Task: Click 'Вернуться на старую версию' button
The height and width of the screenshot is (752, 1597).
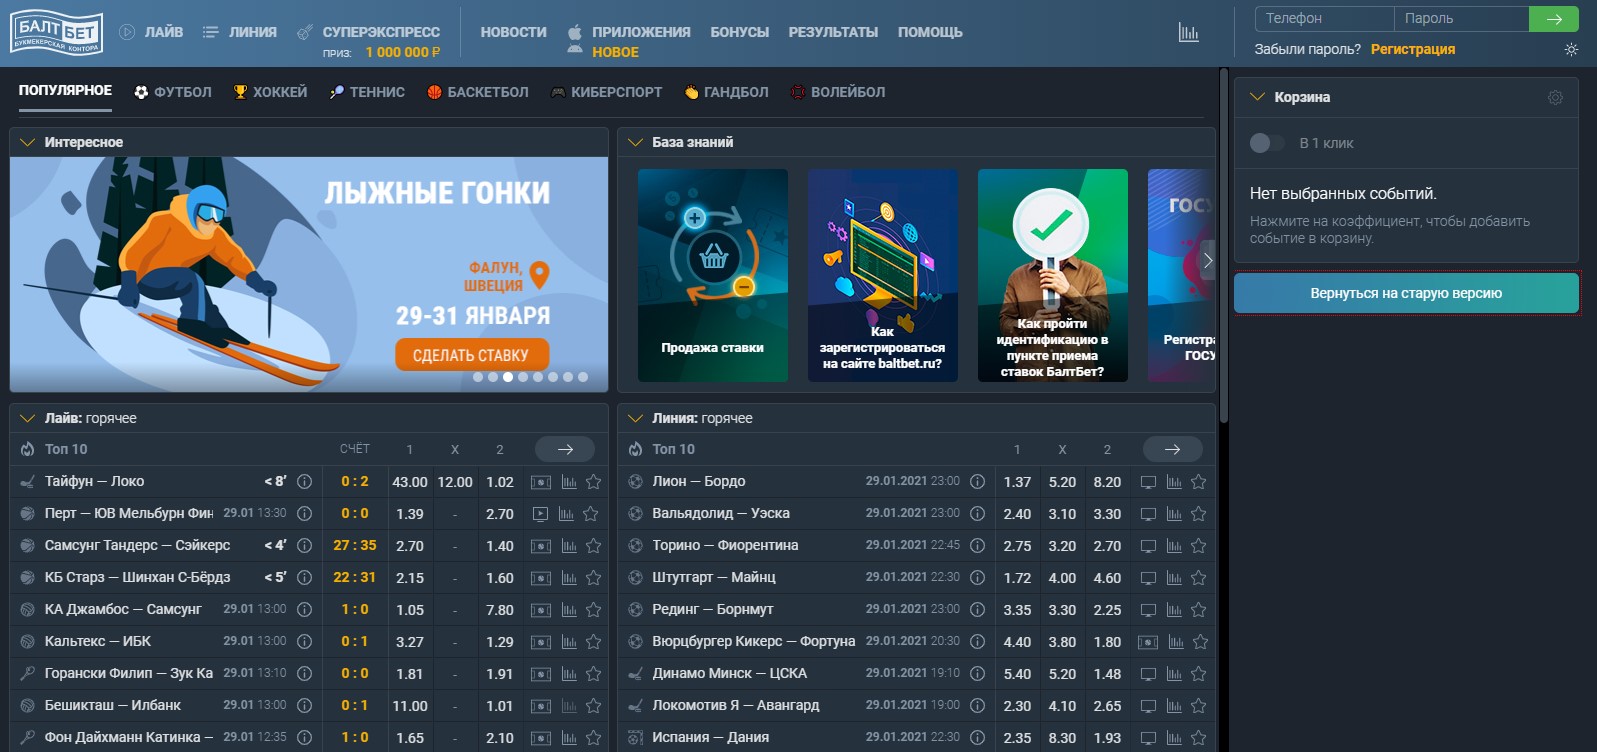Action: (1406, 293)
